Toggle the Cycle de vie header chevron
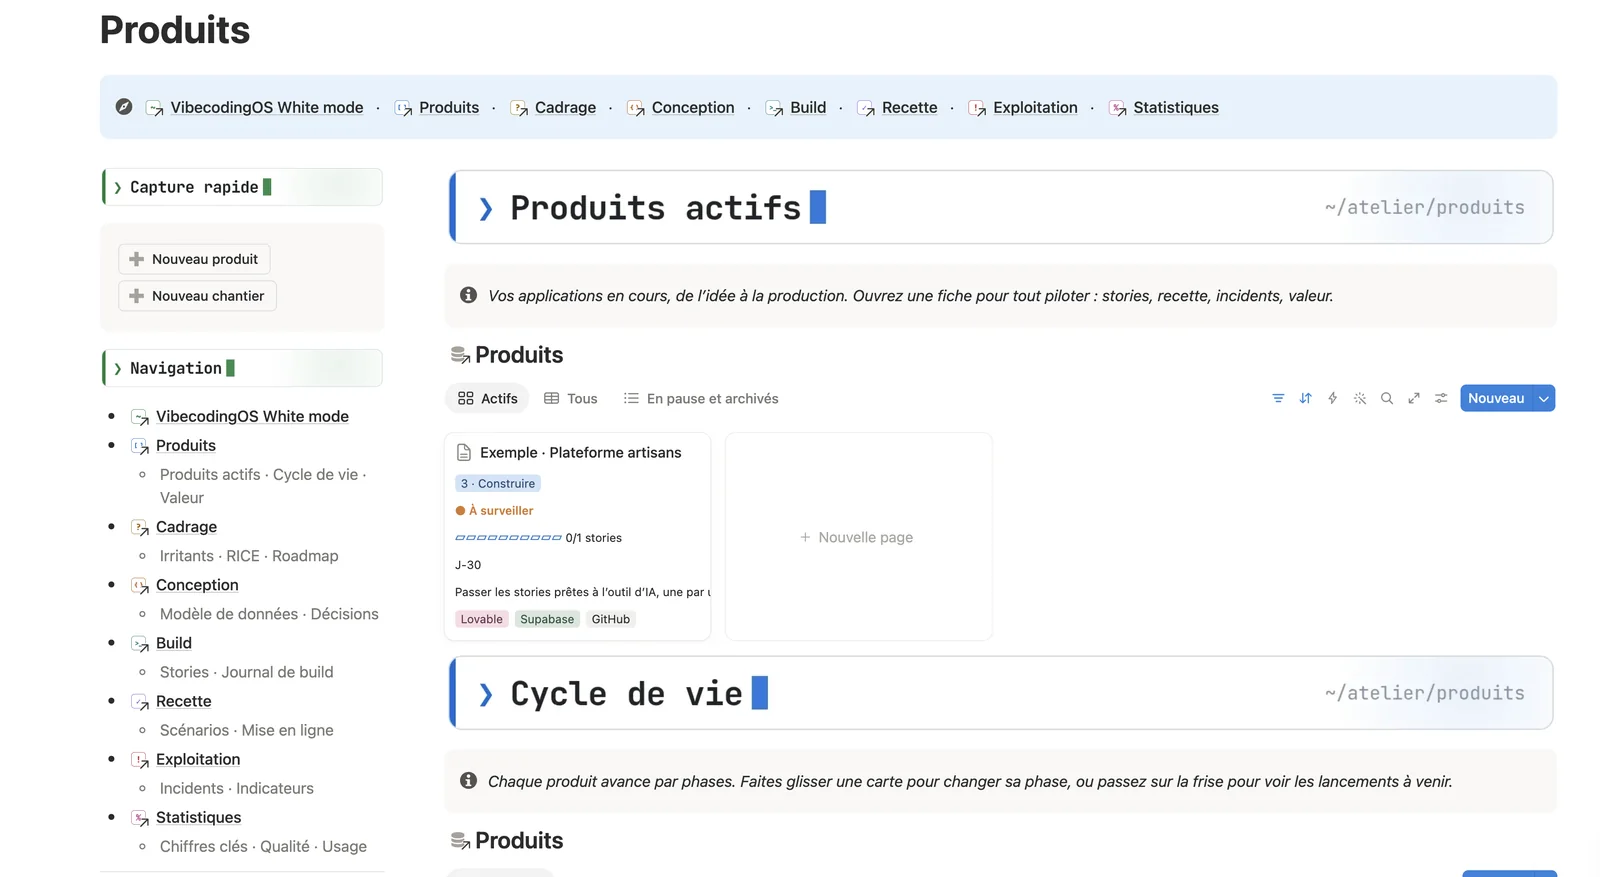Viewport: 1600px width, 877px height. [x=486, y=694]
